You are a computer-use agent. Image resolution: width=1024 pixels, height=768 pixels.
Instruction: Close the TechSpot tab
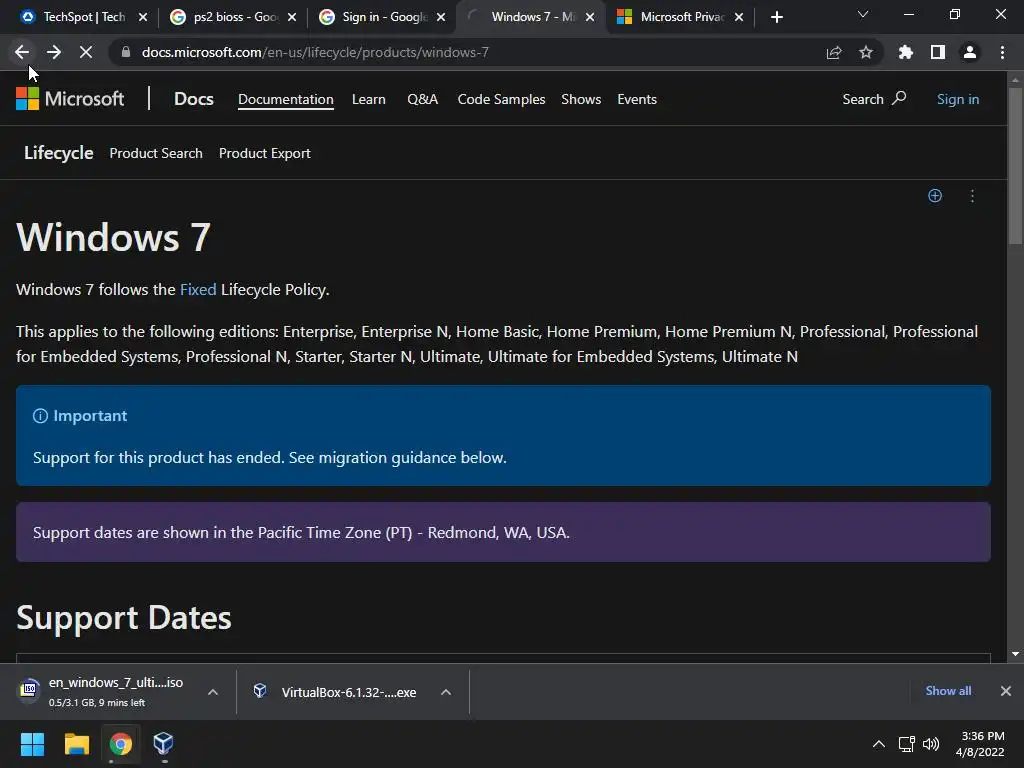[x=143, y=17]
